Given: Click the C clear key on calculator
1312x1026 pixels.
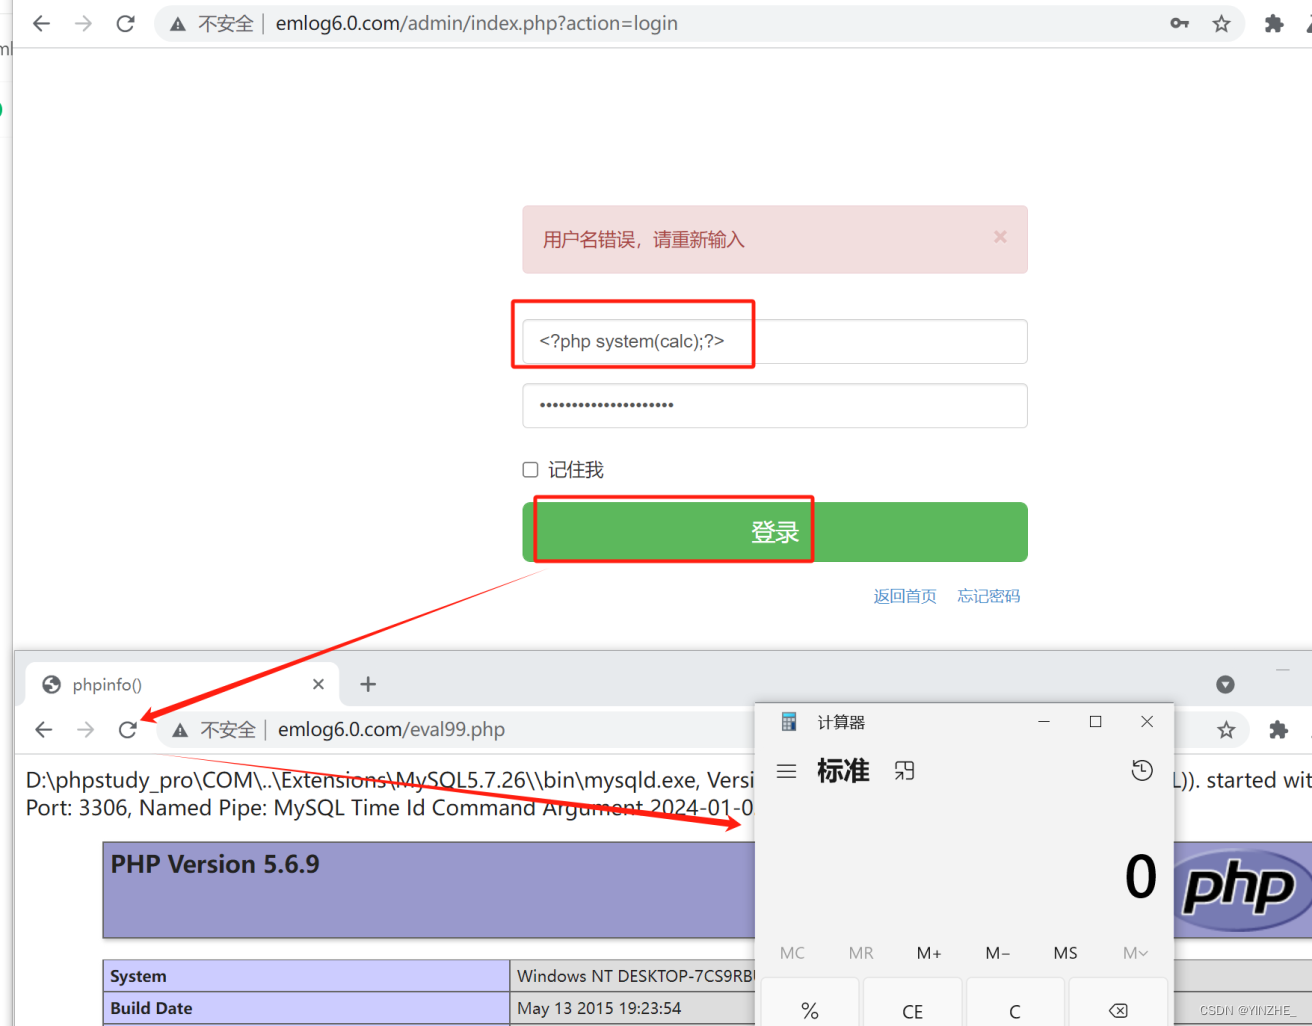Looking at the screenshot, I should pyautogui.click(x=1015, y=1004).
